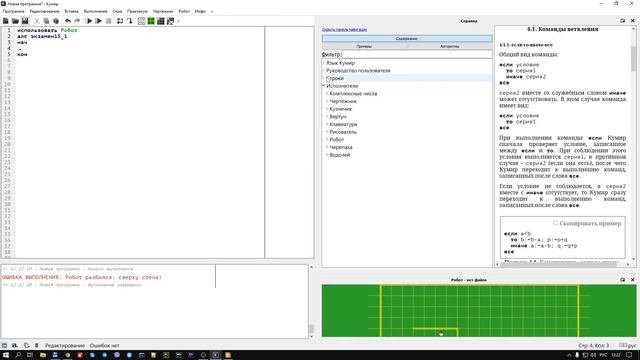Select Клавиатура in help tree
The height and width of the screenshot is (360, 640).
(x=343, y=124)
